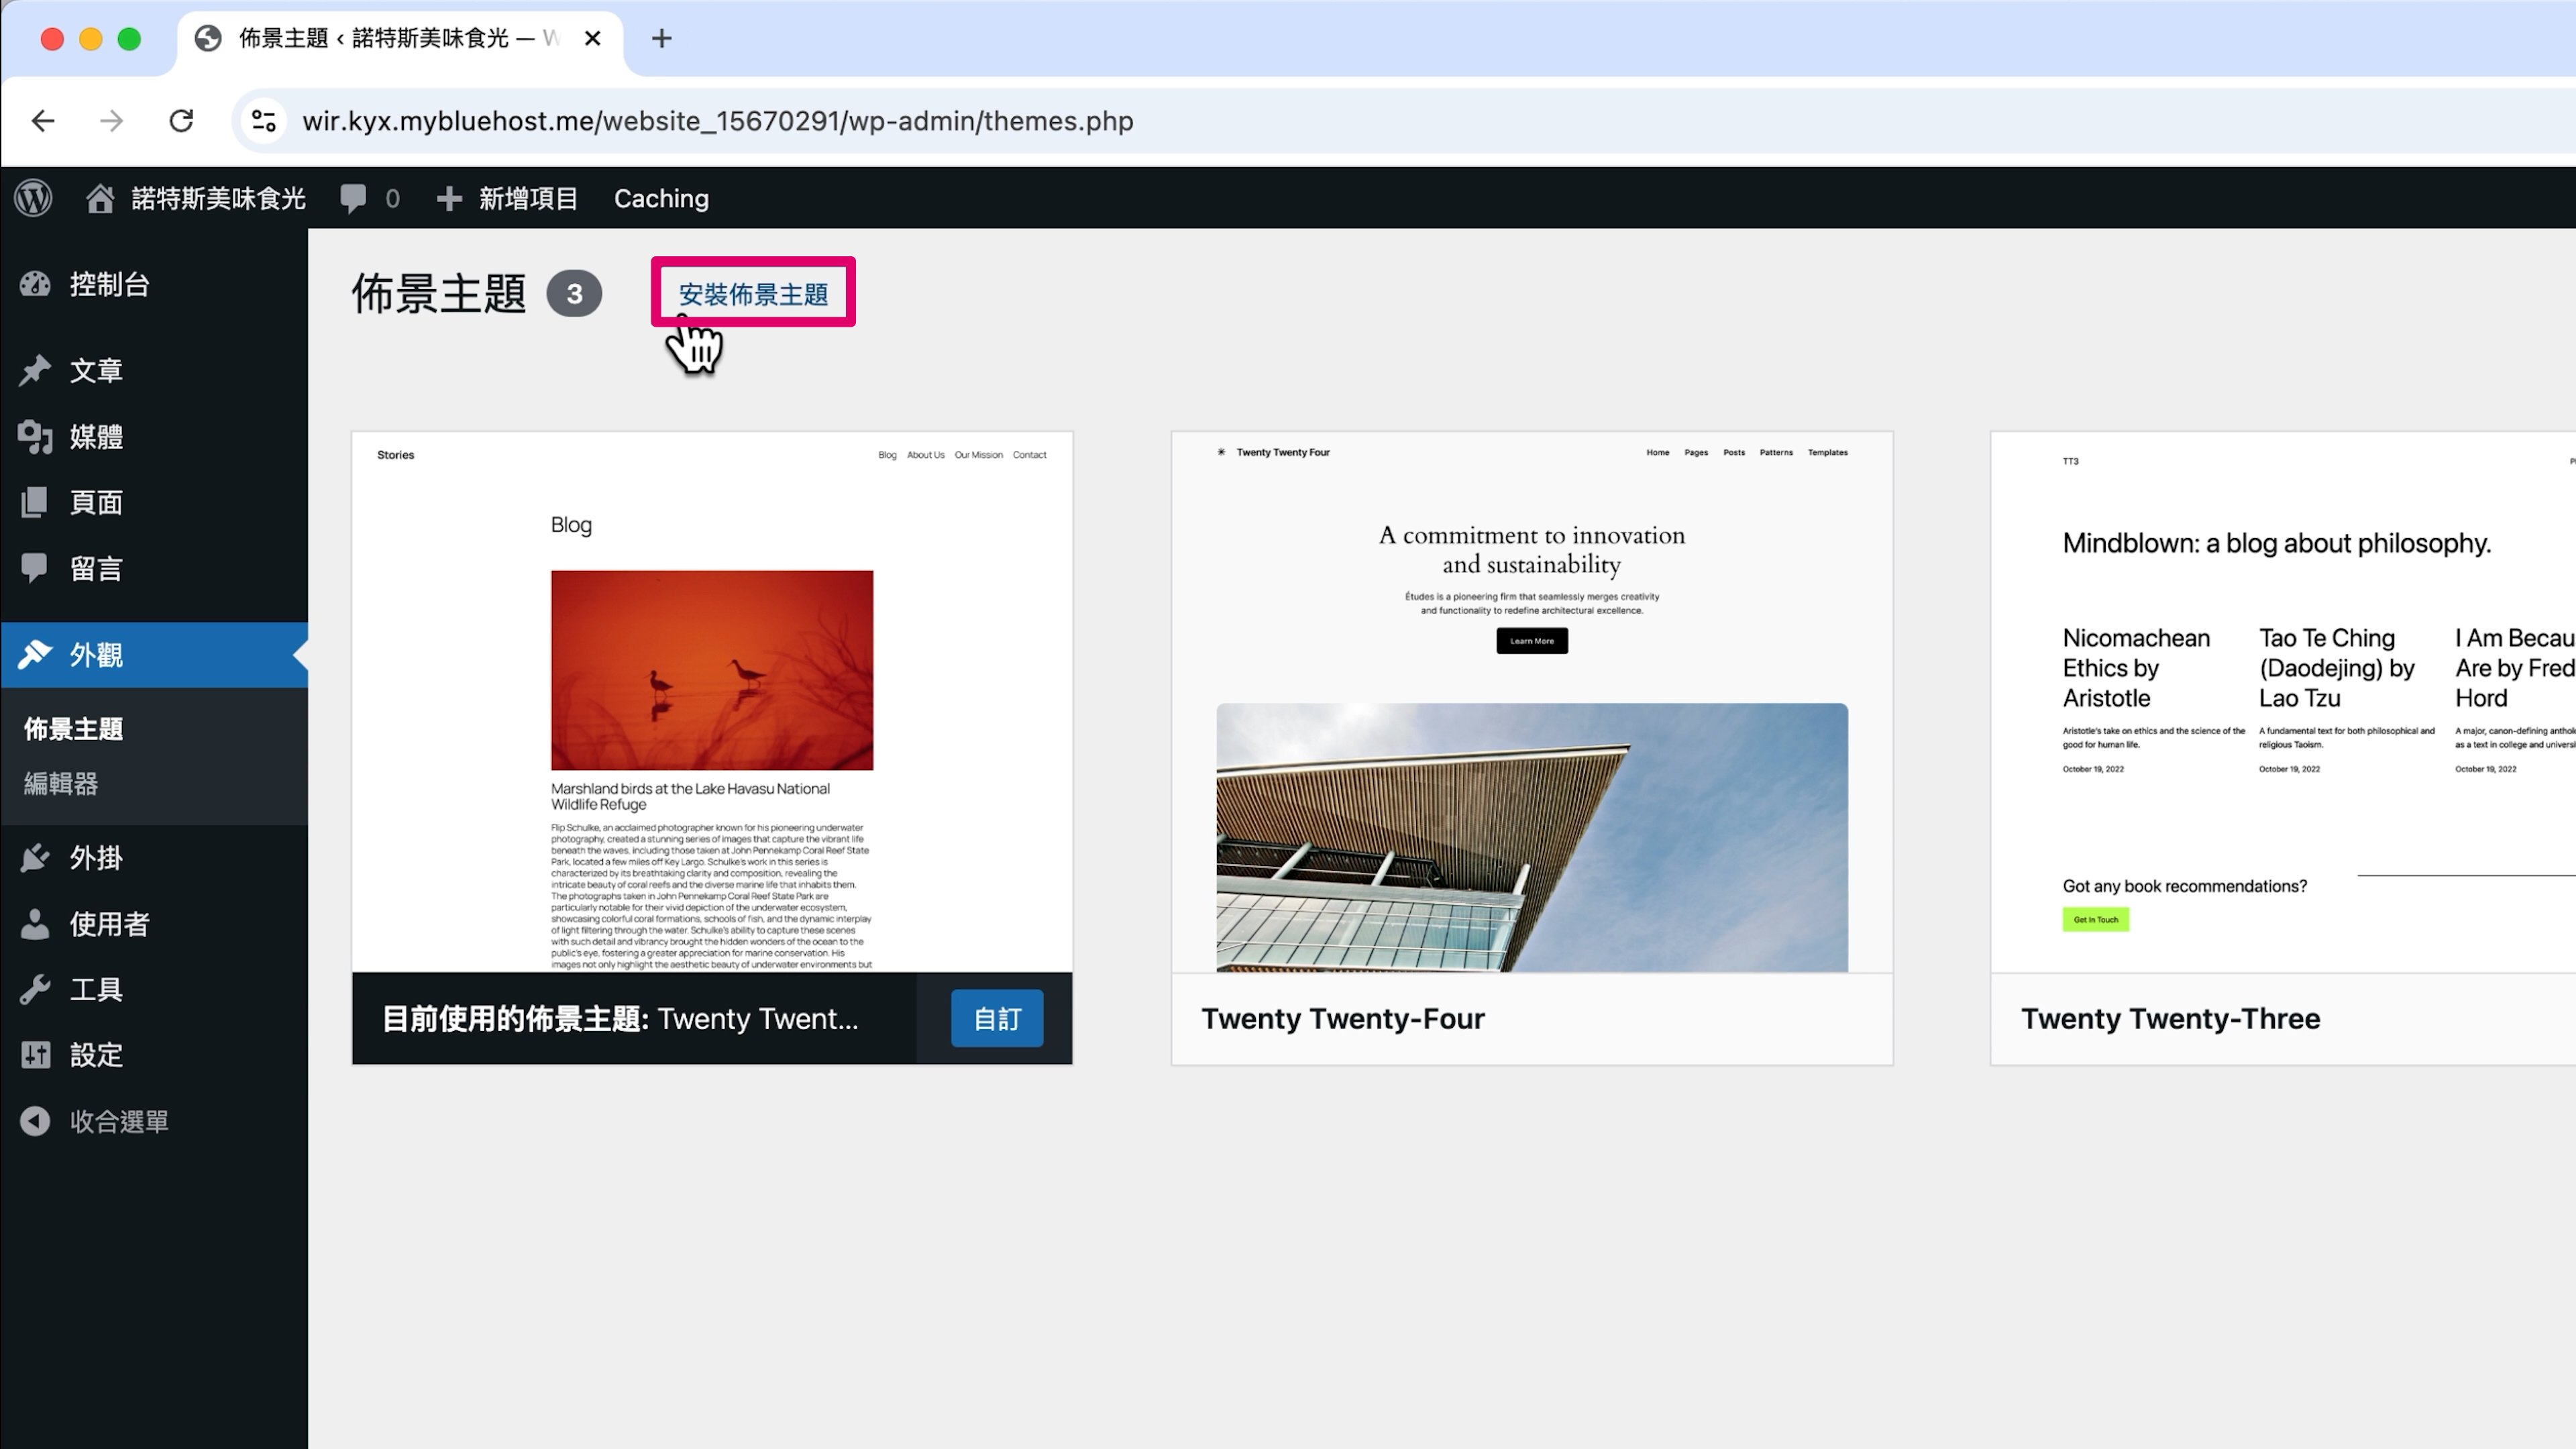Click the 使用者 user icon

(x=35, y=923)
